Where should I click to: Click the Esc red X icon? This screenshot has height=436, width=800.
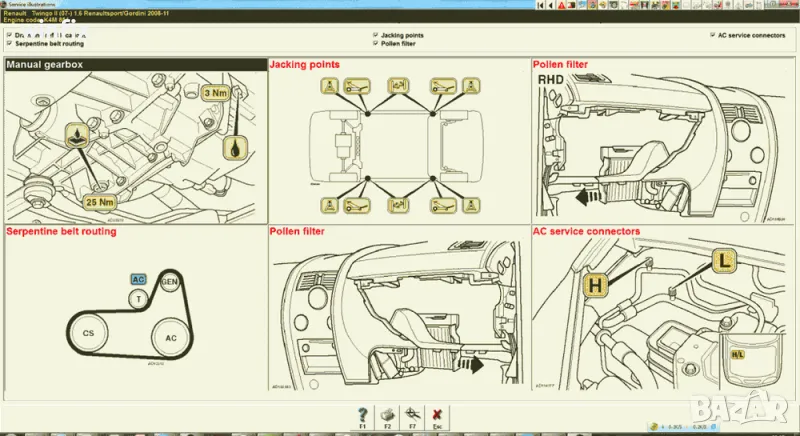(435, 414)
